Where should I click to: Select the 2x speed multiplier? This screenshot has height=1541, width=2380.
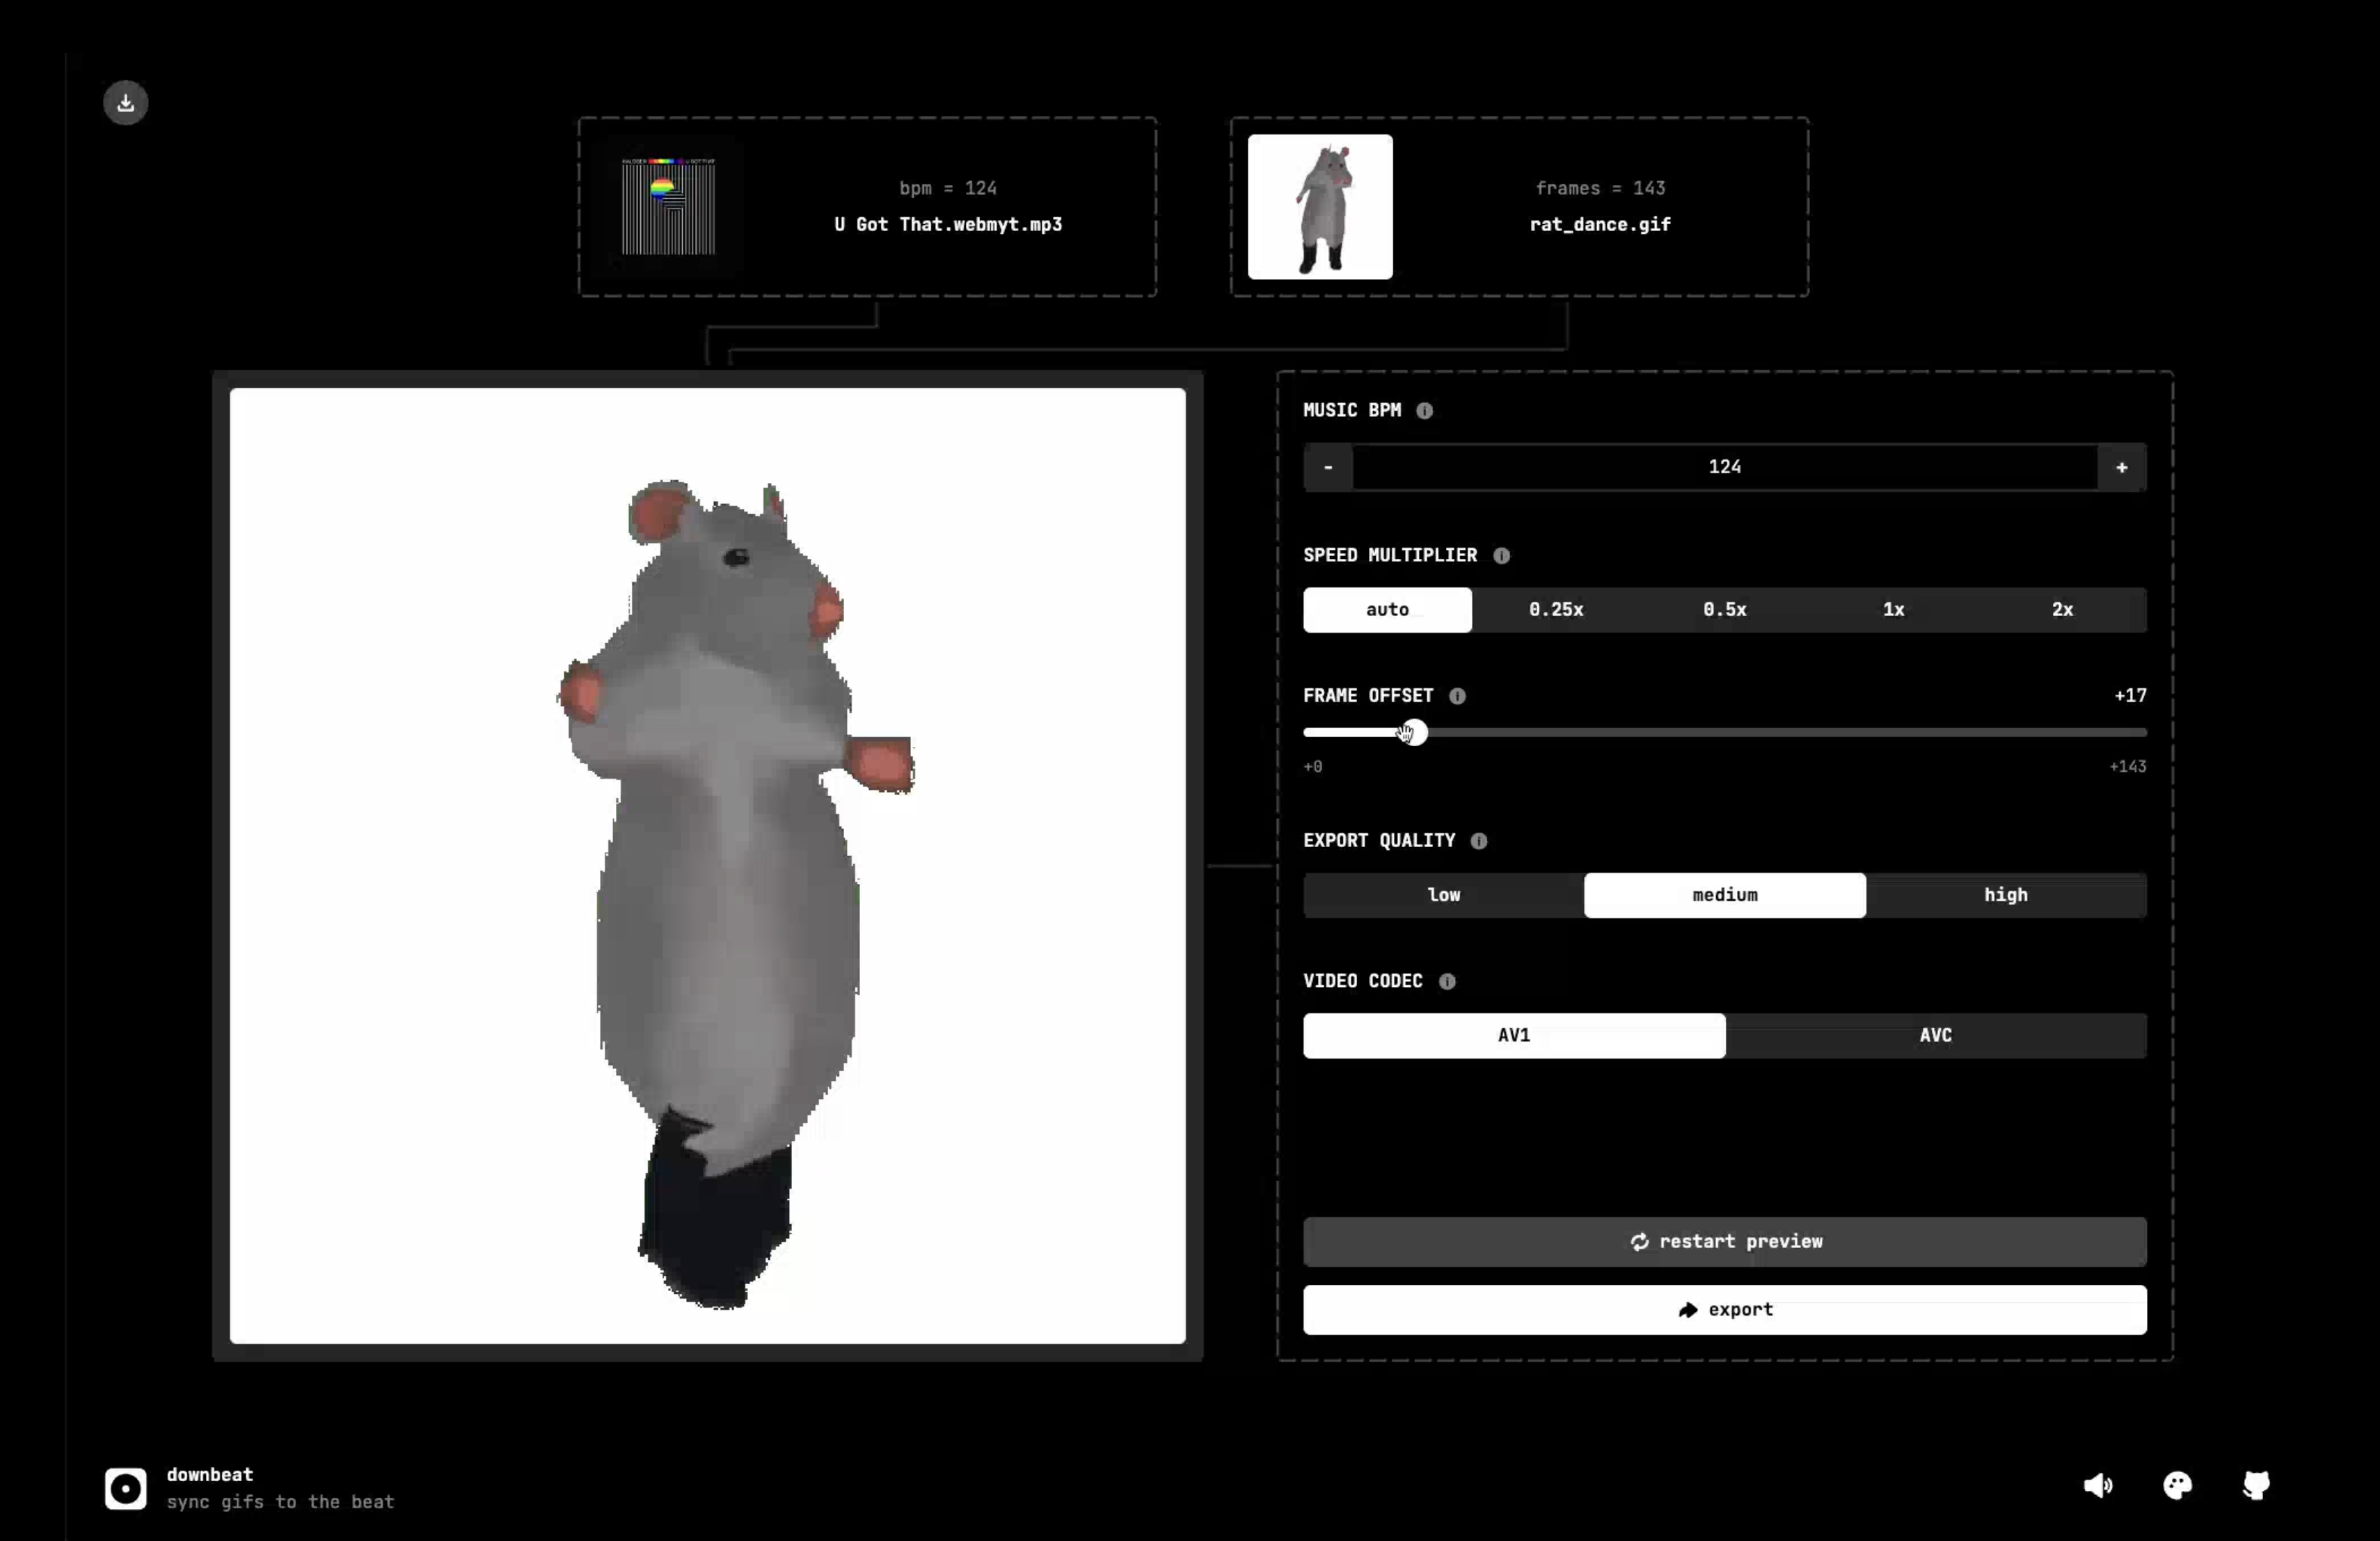pyautogui.click(x=2062, y=610)
